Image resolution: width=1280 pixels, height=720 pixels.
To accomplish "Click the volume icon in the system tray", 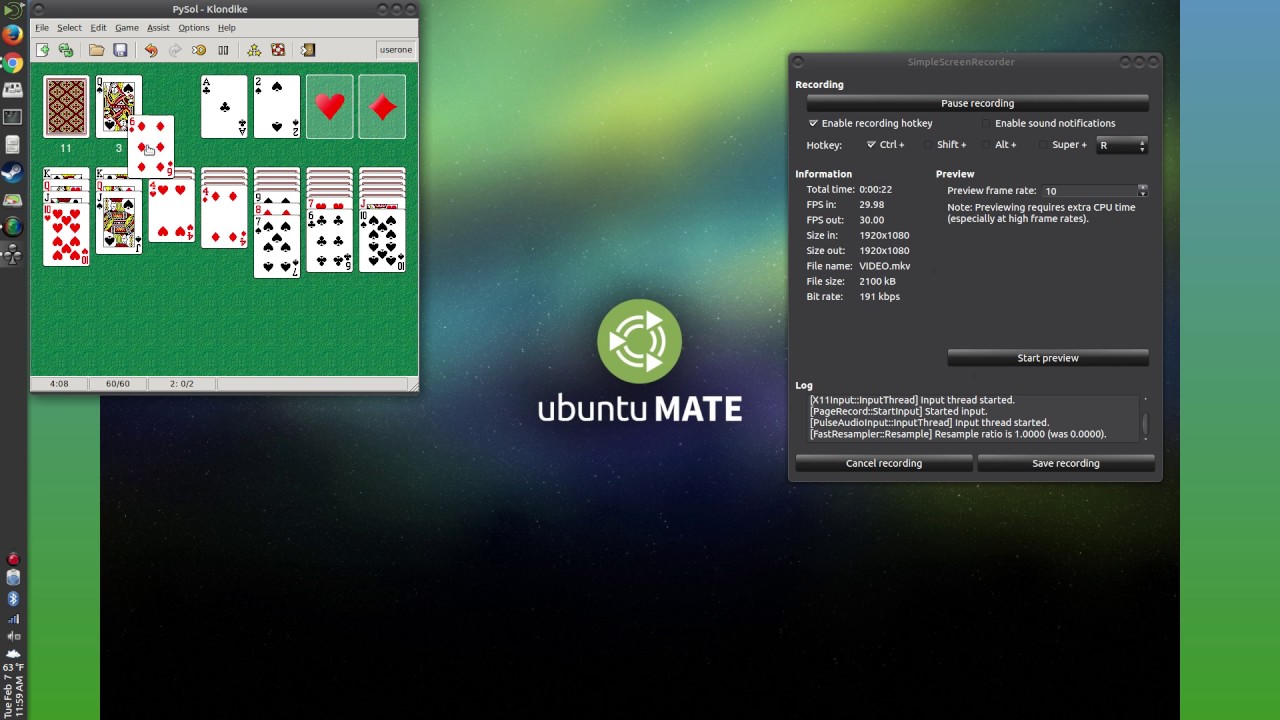I will point(13,636).
